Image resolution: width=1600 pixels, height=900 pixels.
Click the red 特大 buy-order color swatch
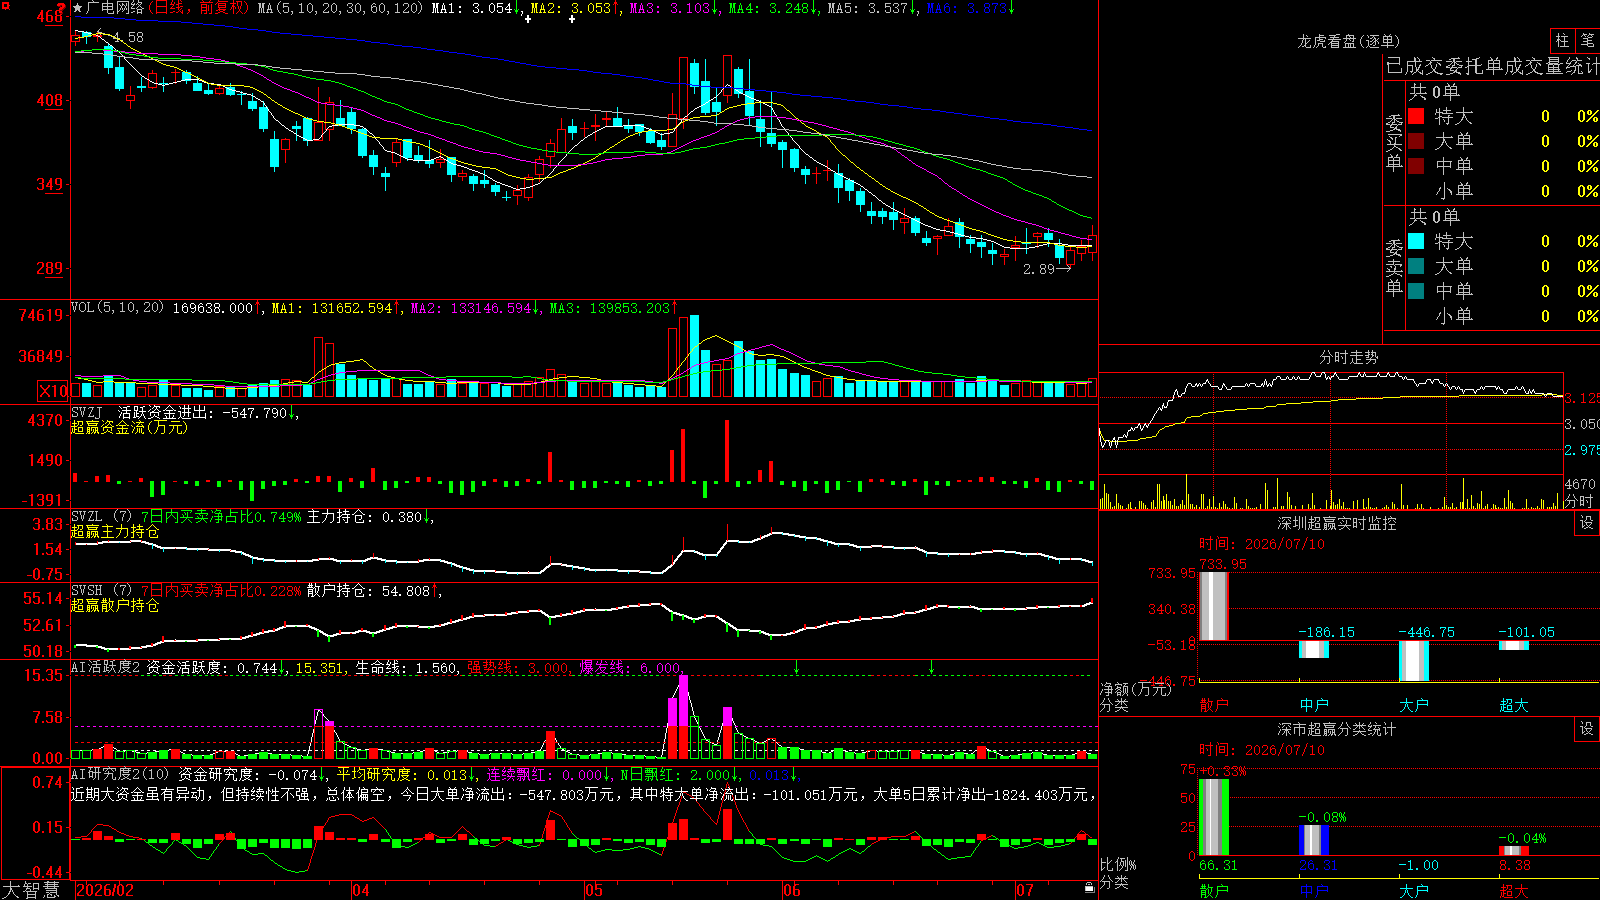click(x=1416, y=116)
